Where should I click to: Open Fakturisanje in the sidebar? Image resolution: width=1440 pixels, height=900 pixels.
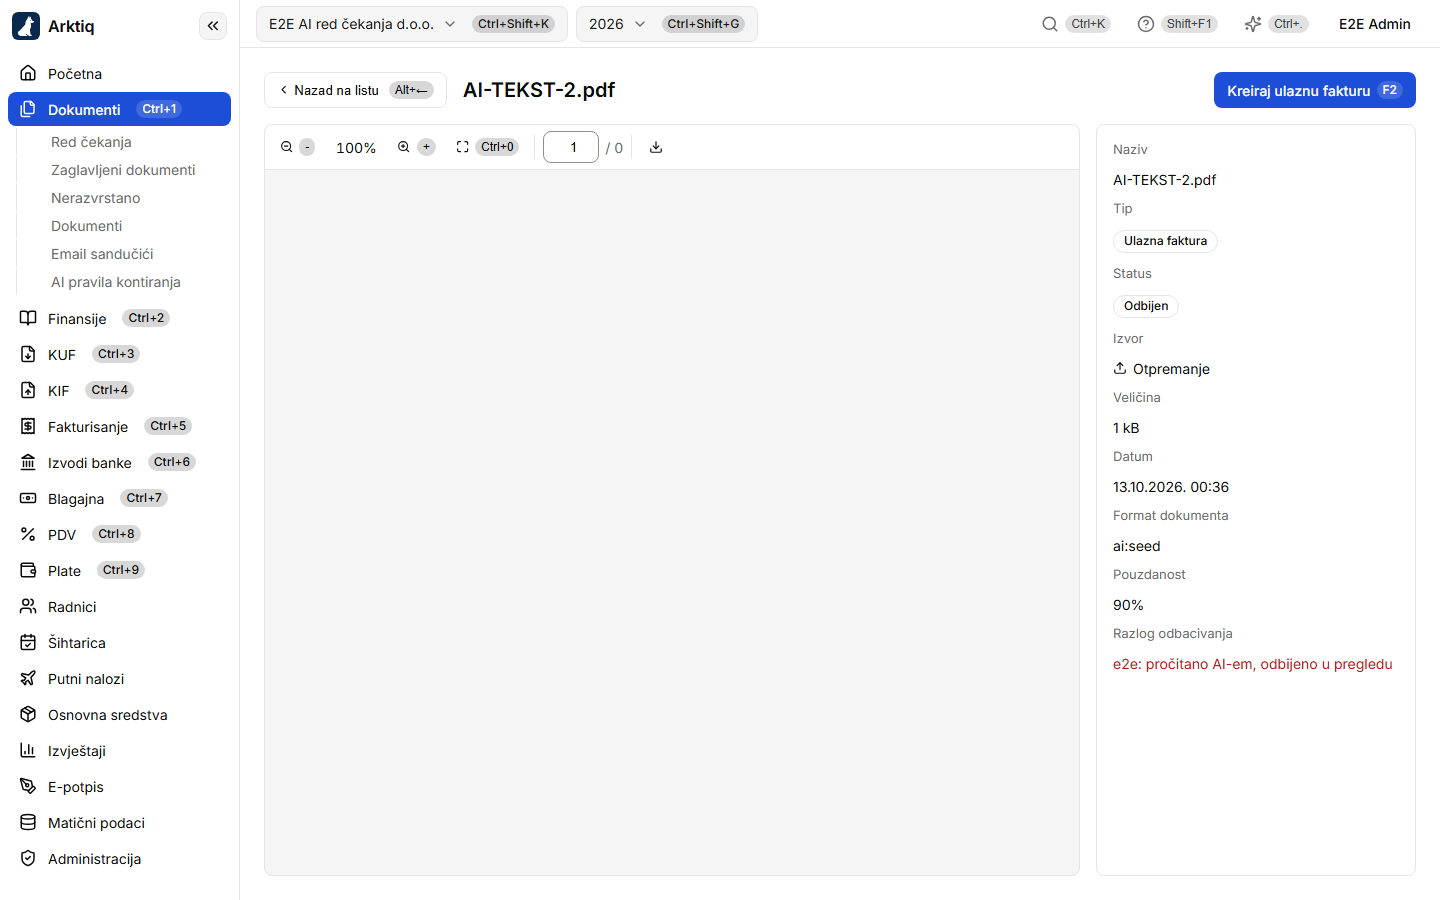tap(119, 426)
